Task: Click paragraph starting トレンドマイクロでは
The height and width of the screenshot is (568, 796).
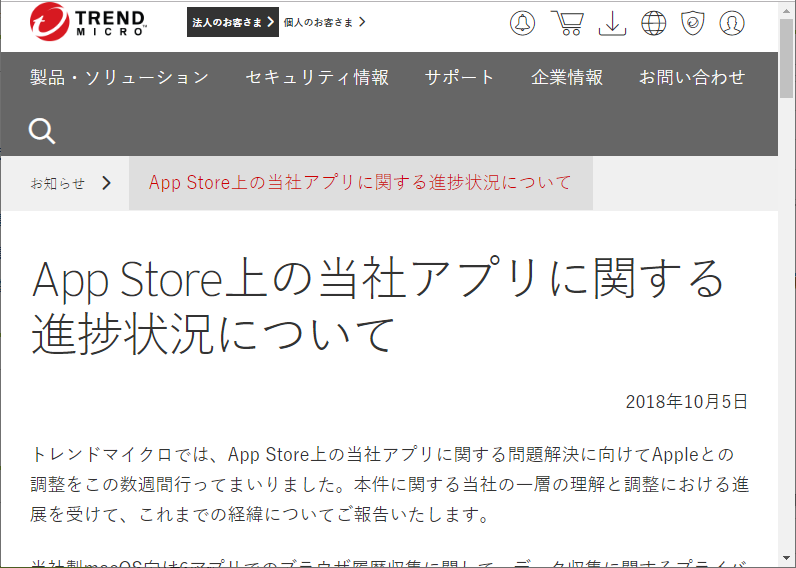Action: tap(389, 485)
